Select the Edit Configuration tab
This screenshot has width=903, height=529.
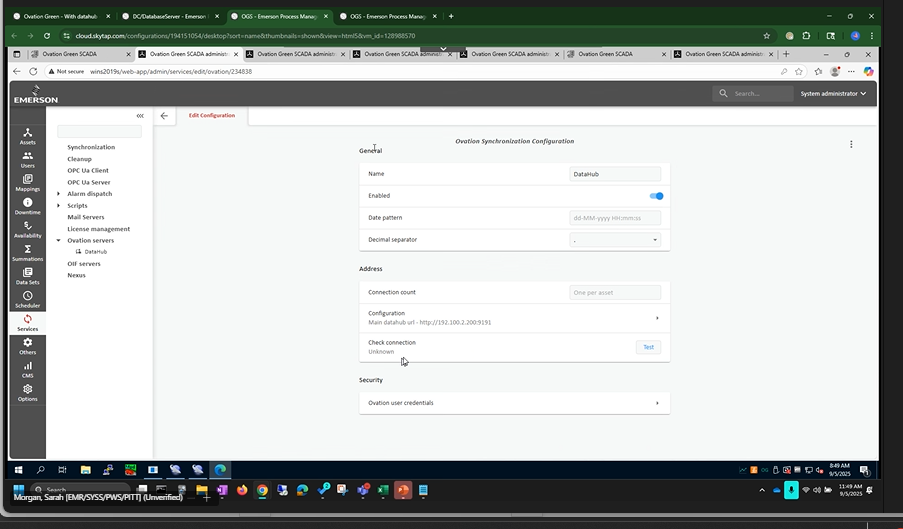[x=212, y=116]
